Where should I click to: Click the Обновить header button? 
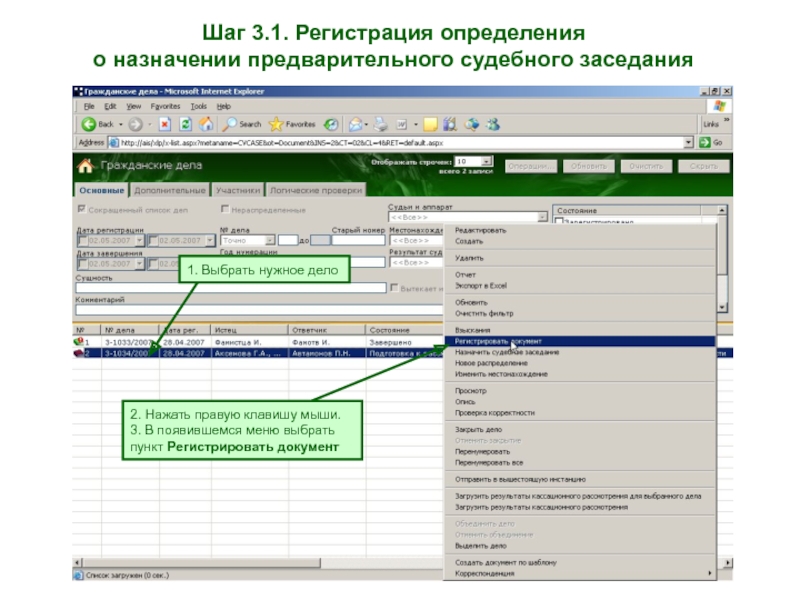[x=589, y=166]
